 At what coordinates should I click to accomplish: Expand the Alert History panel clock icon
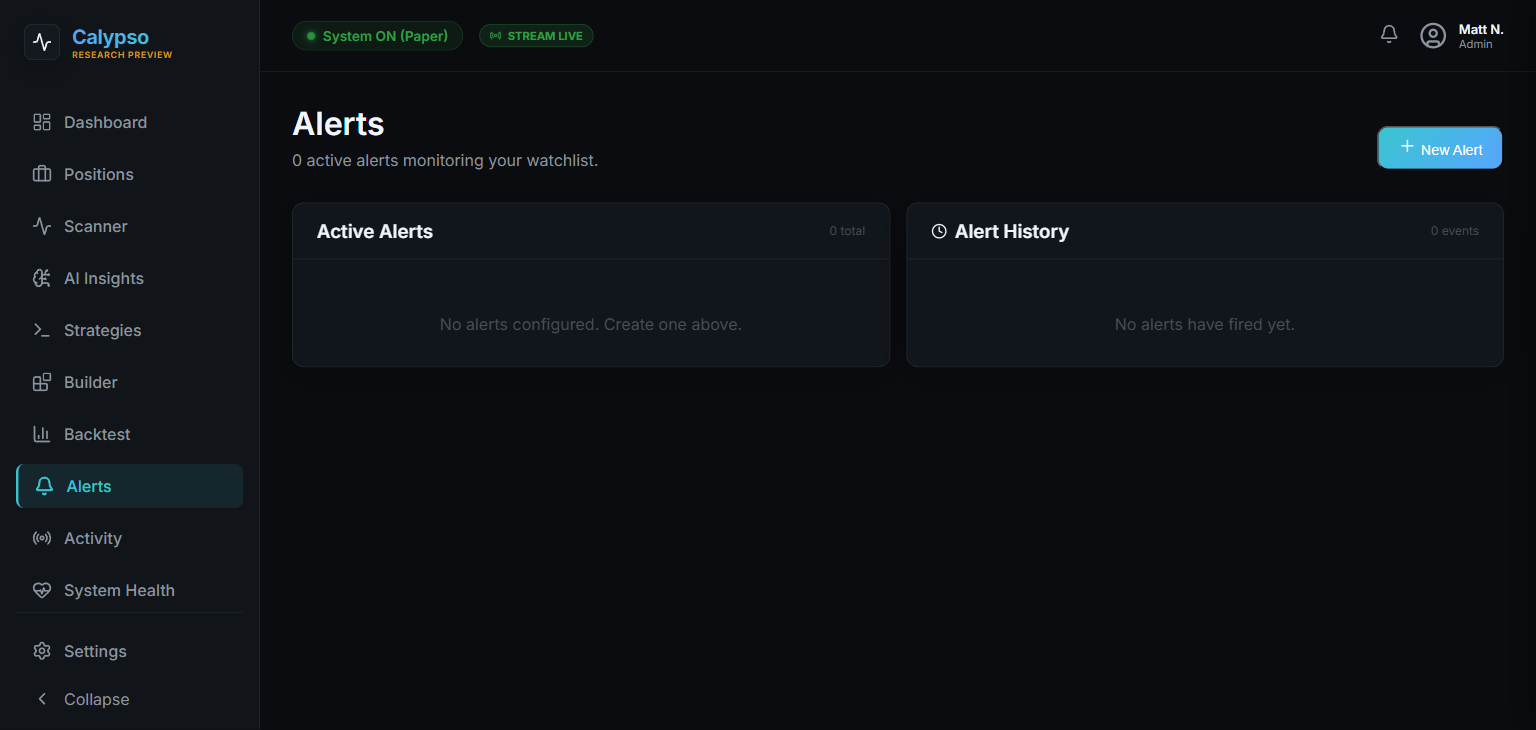tap(938, 230)
